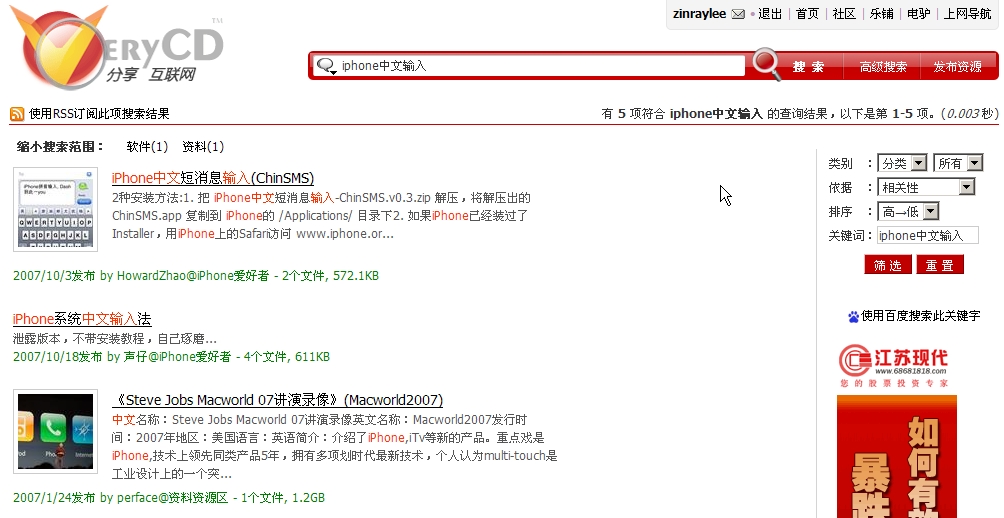Click the 关键词 keyword input field
Image resolution: width=1004 pixels, height=518 pixels.
928,236
